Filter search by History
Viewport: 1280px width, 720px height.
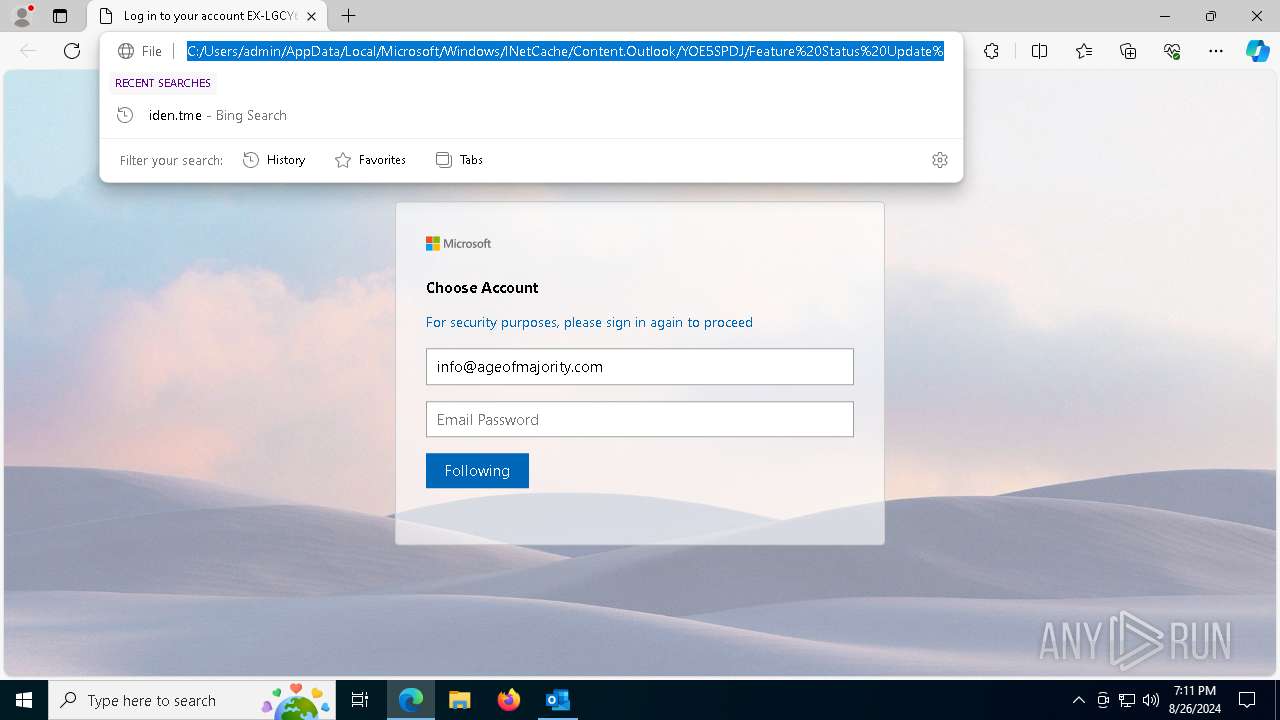(x=274, y=160)
